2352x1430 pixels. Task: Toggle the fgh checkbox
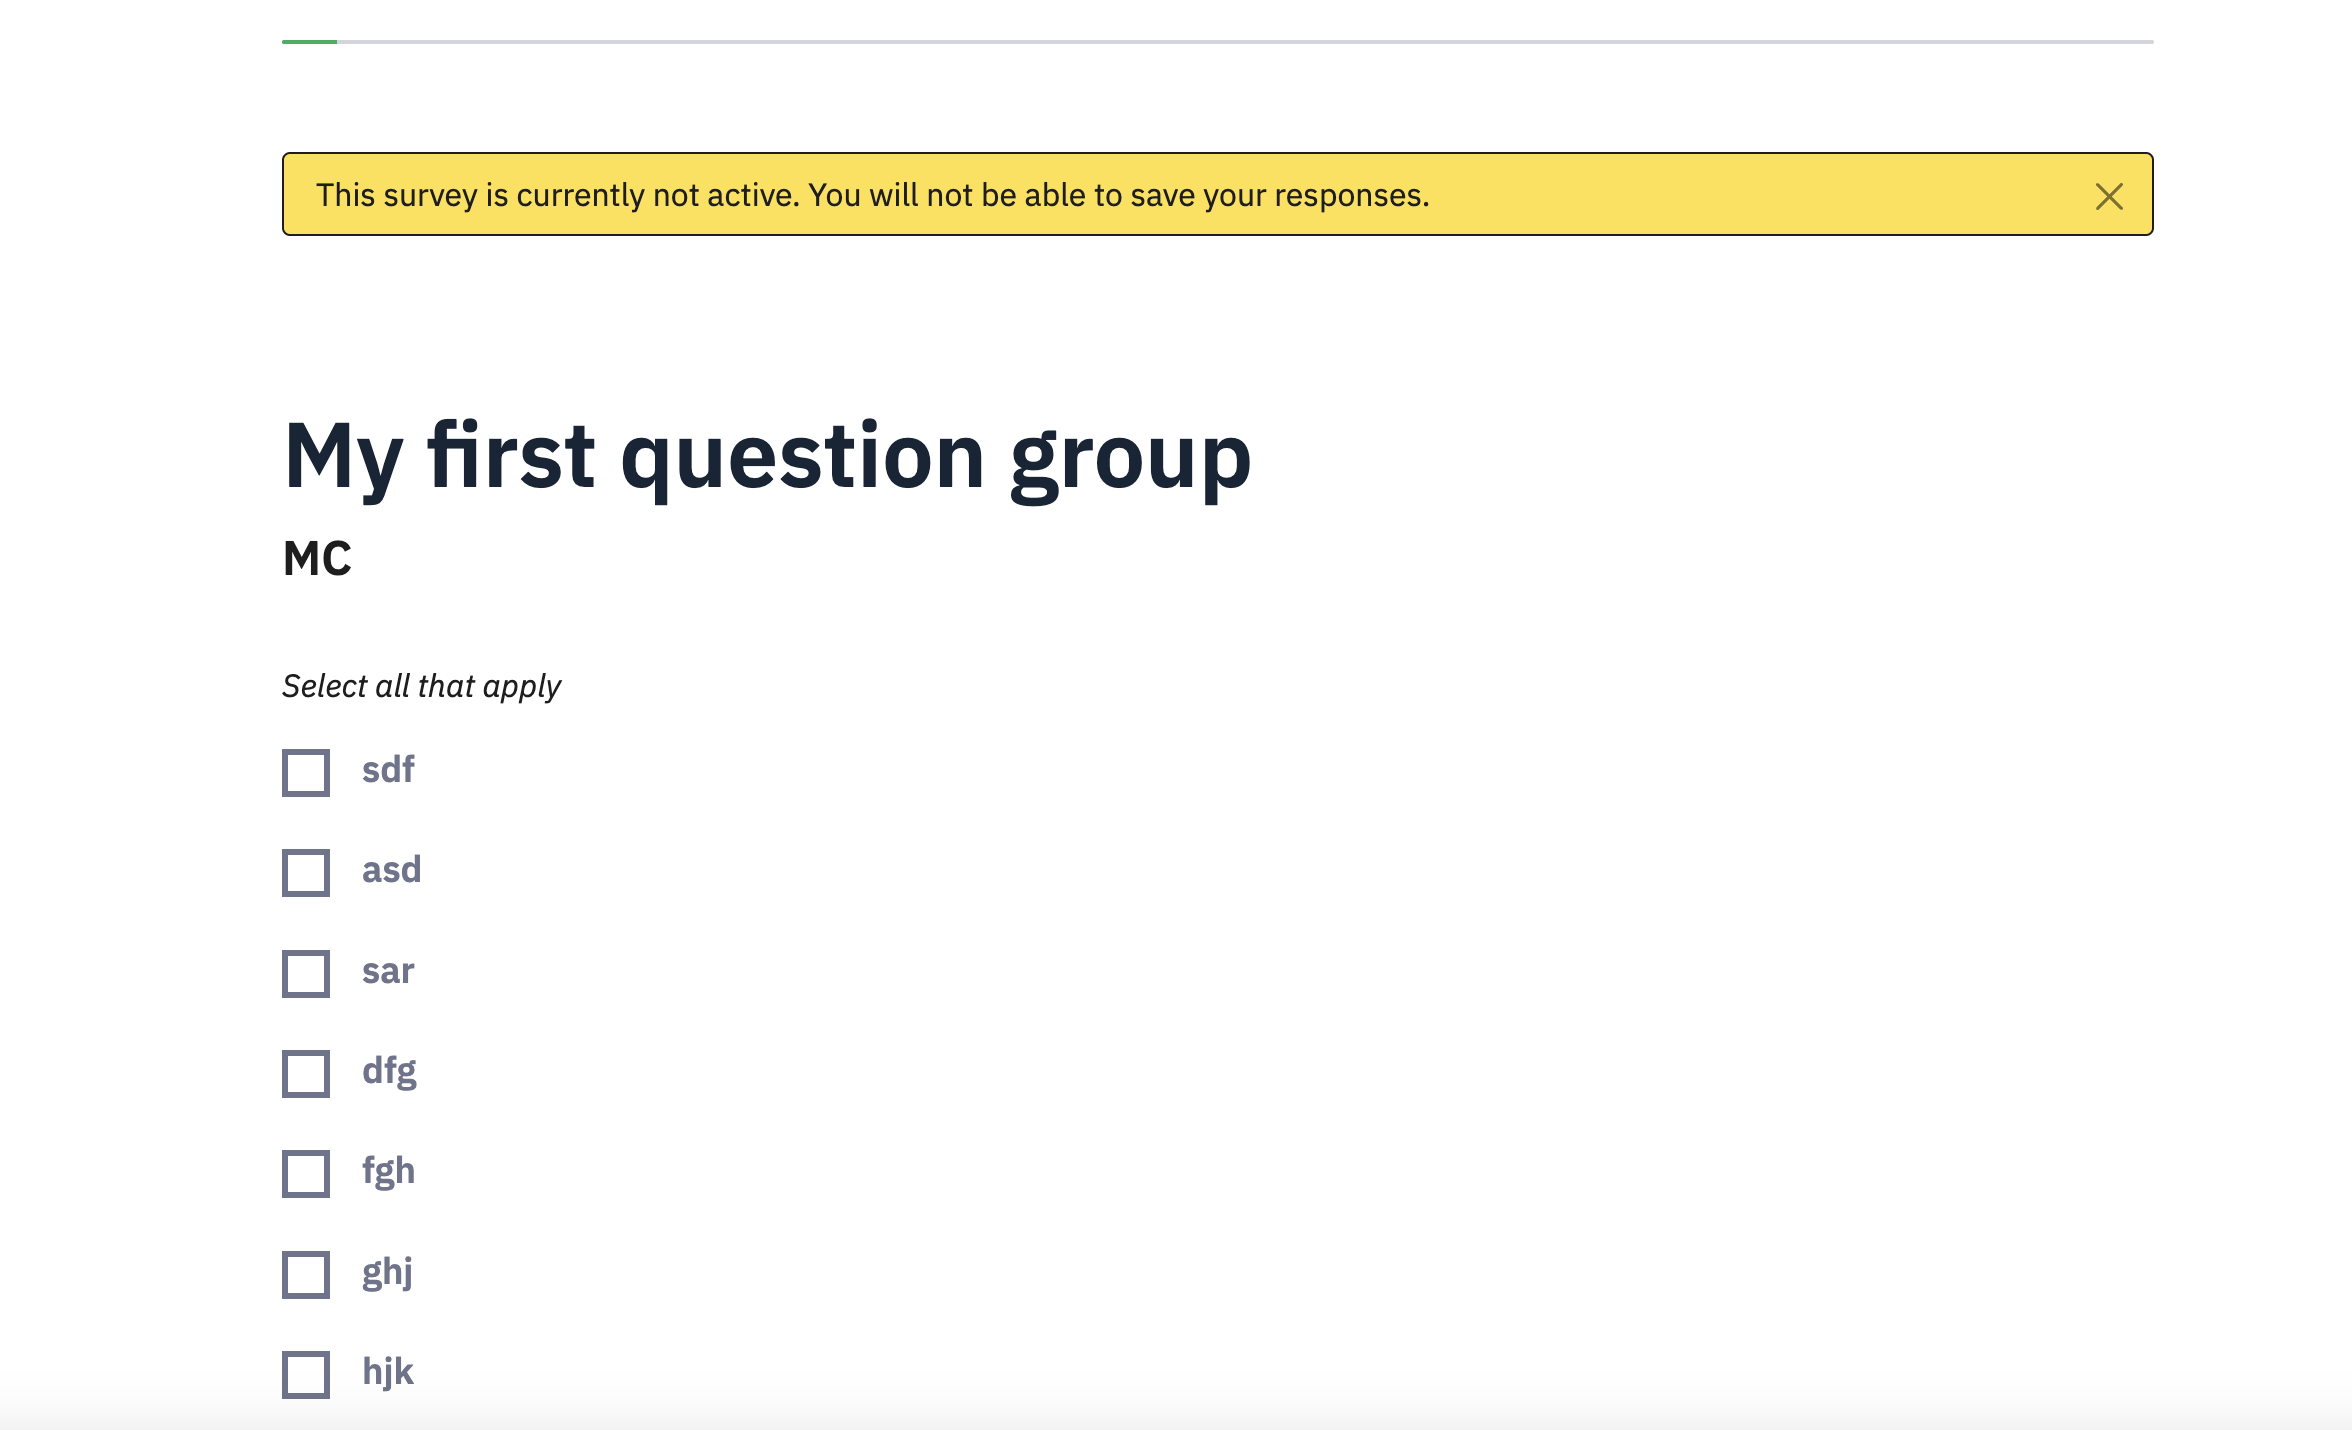[306, 1174]
